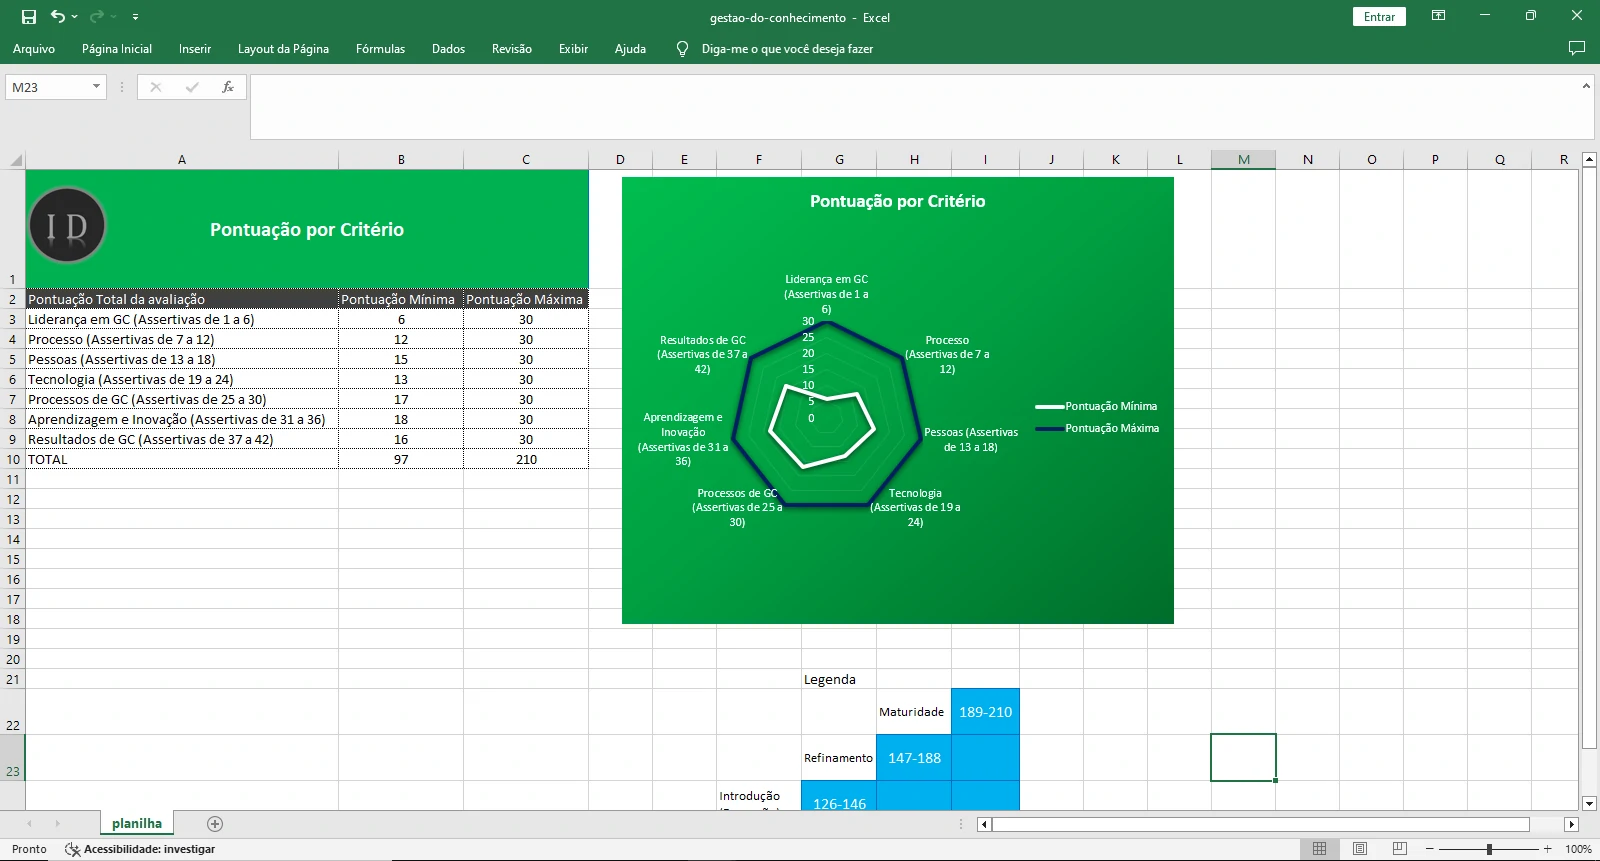Open the Insert Function fx button

click(x=228, y=87)
